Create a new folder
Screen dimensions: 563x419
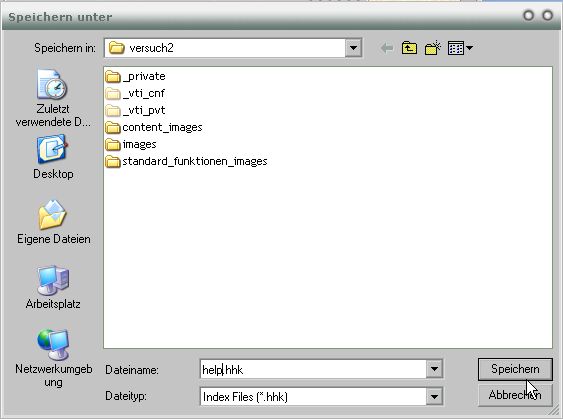click(x=433, y=48)
